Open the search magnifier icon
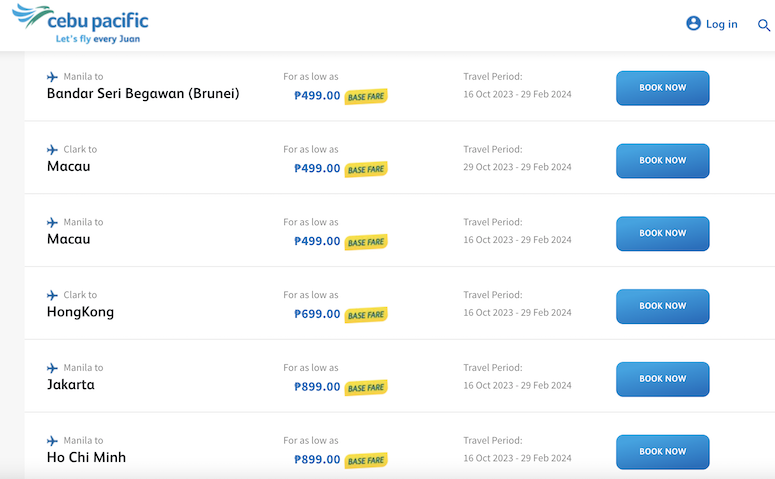 [x=764, y=25]
